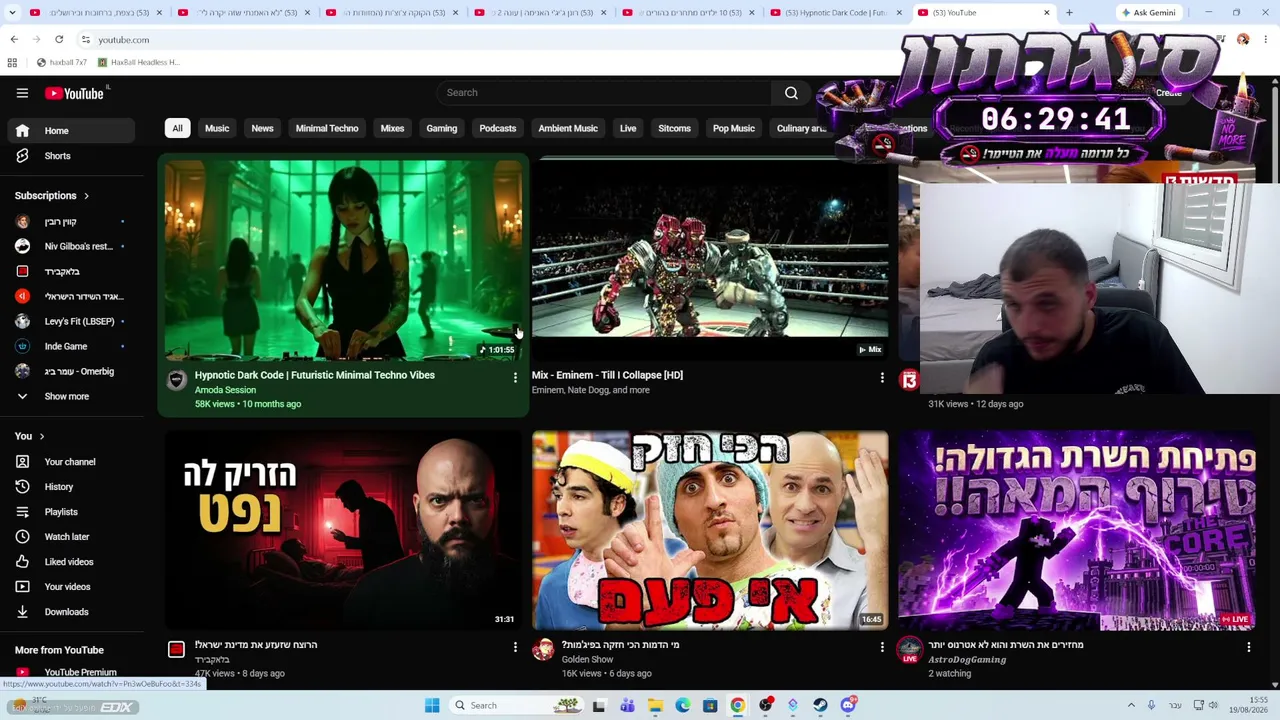Open Your channel page
Image resolution: width=1280 pixels, height=720 pixels.
point(70,462)
